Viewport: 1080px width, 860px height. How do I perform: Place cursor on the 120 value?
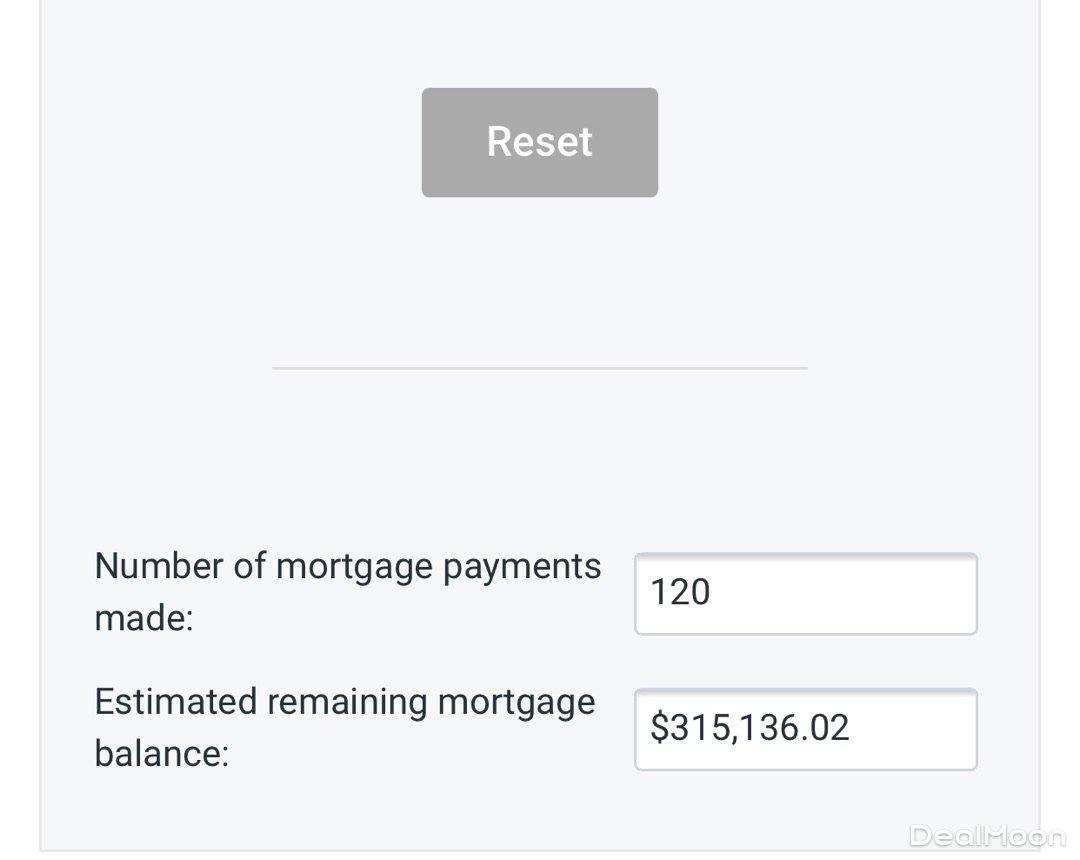pos(680,593)
